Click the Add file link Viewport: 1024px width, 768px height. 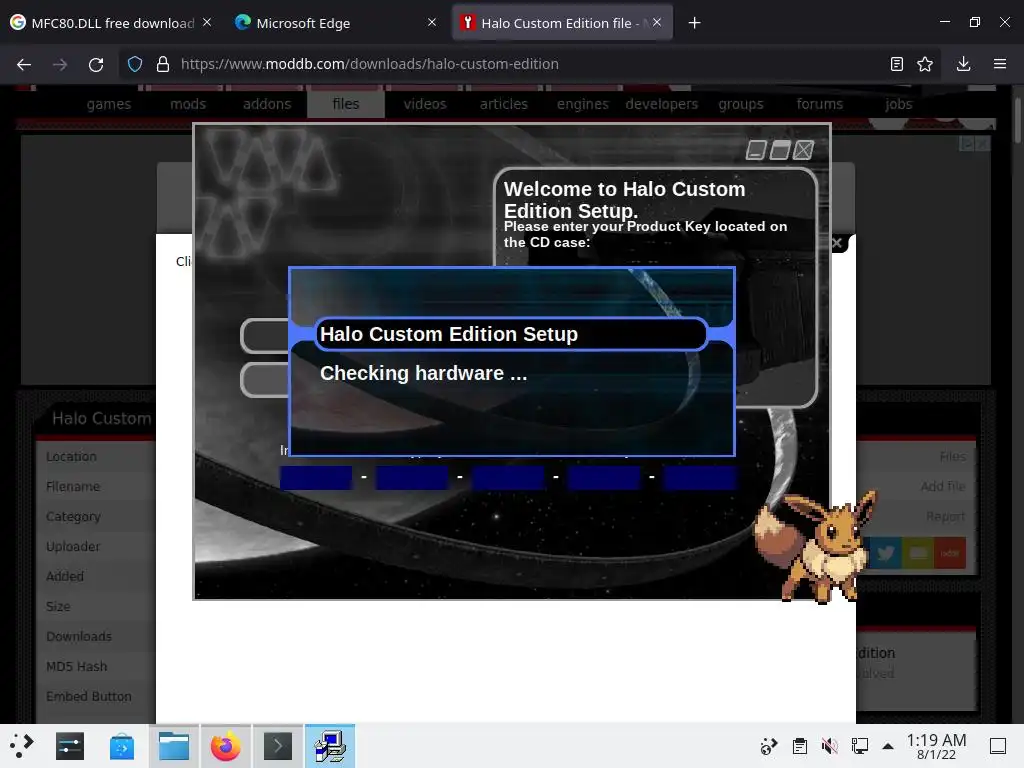(942, 486)
